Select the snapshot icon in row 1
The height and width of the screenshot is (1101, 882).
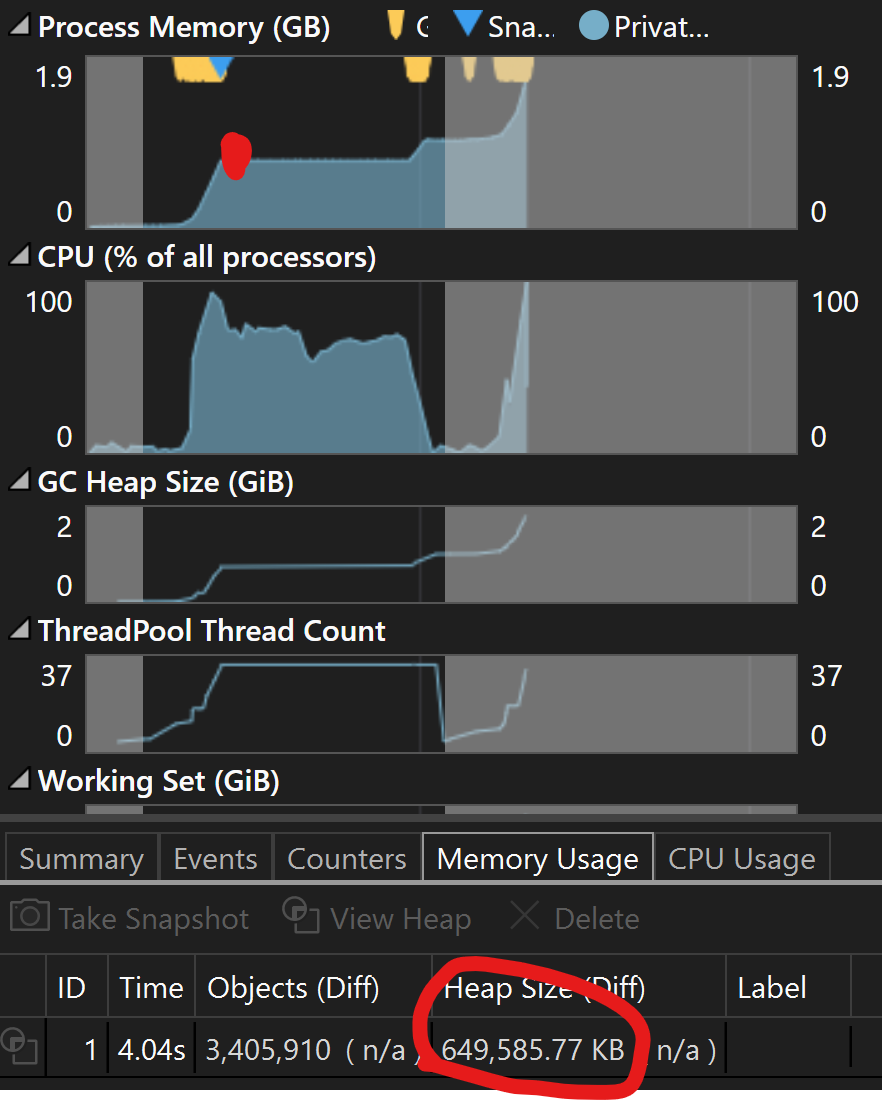(x=22, y=1049)
